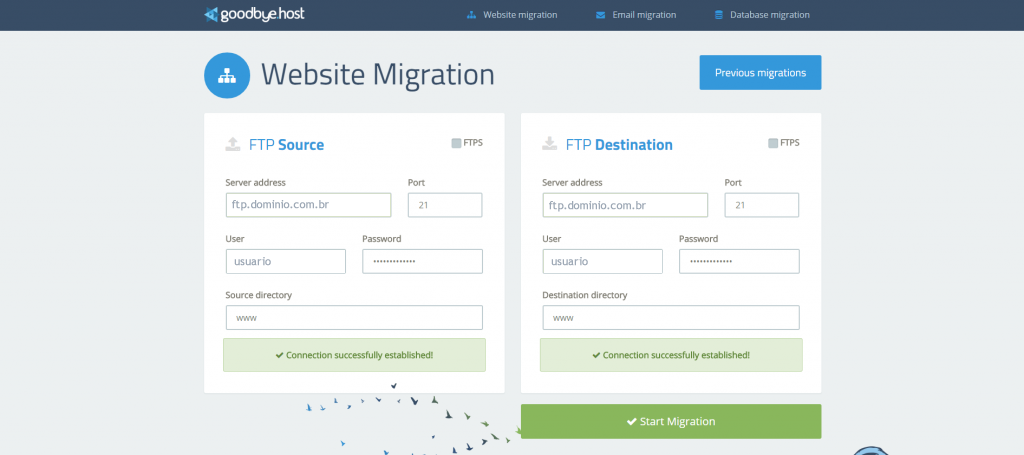Screen dimensions: 1024x455
Task: Focus the Destination Server address field
Action: tap(625, 205)
